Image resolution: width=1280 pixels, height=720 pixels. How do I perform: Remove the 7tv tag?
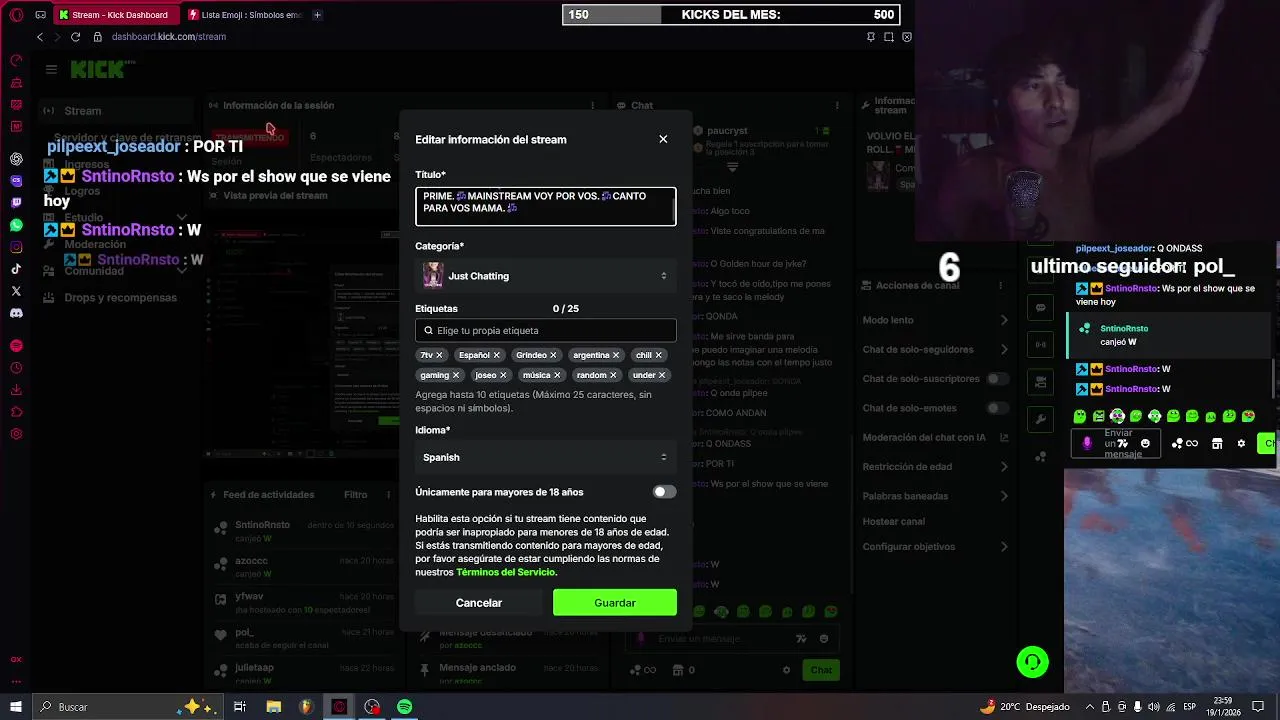tap(439, 355)
